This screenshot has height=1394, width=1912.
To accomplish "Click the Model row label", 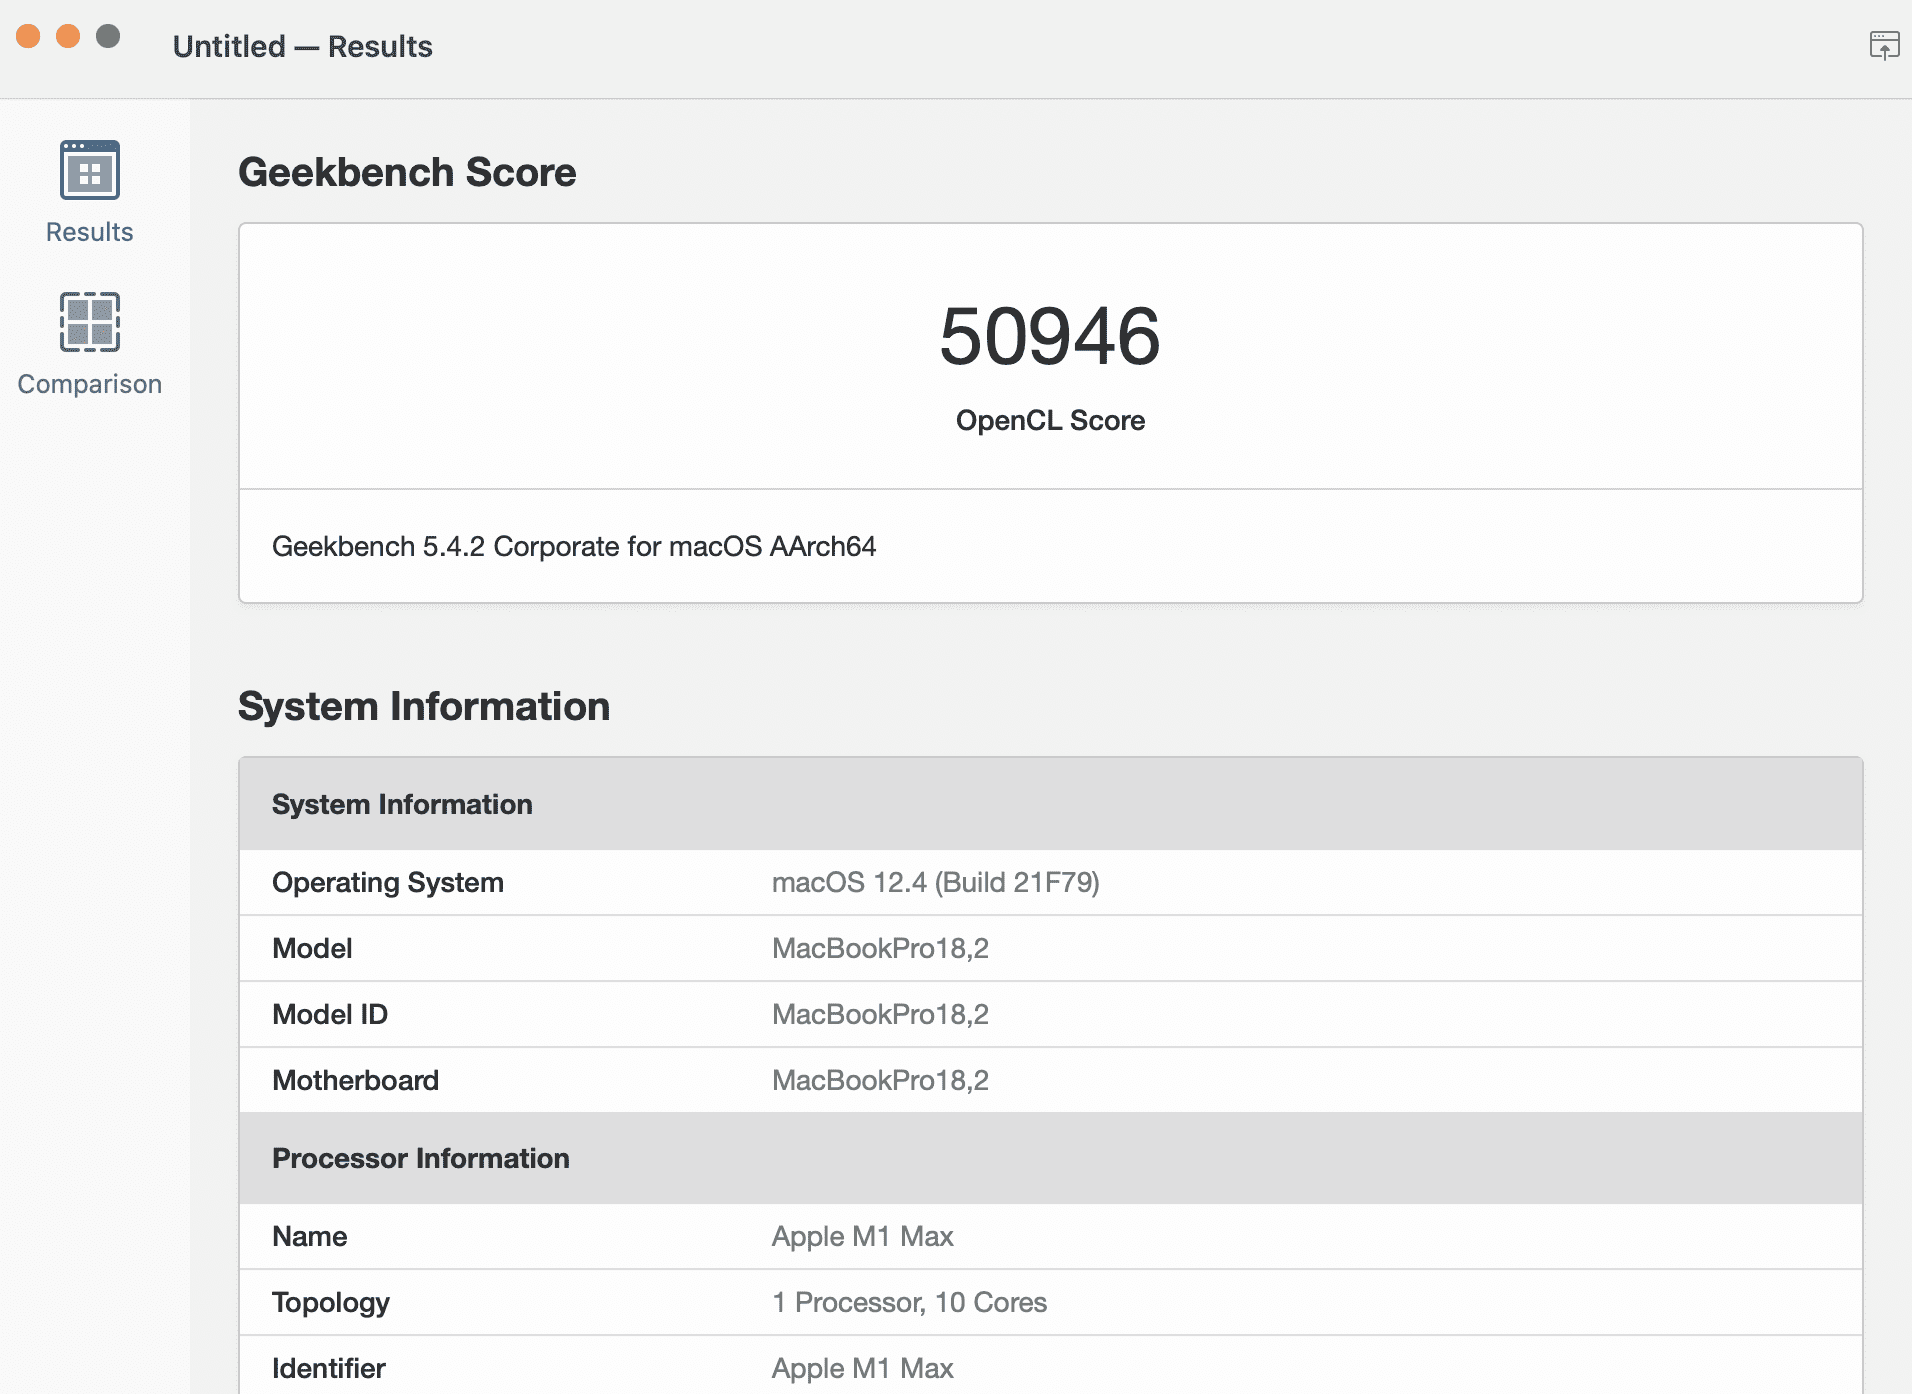I will (312, 948).
